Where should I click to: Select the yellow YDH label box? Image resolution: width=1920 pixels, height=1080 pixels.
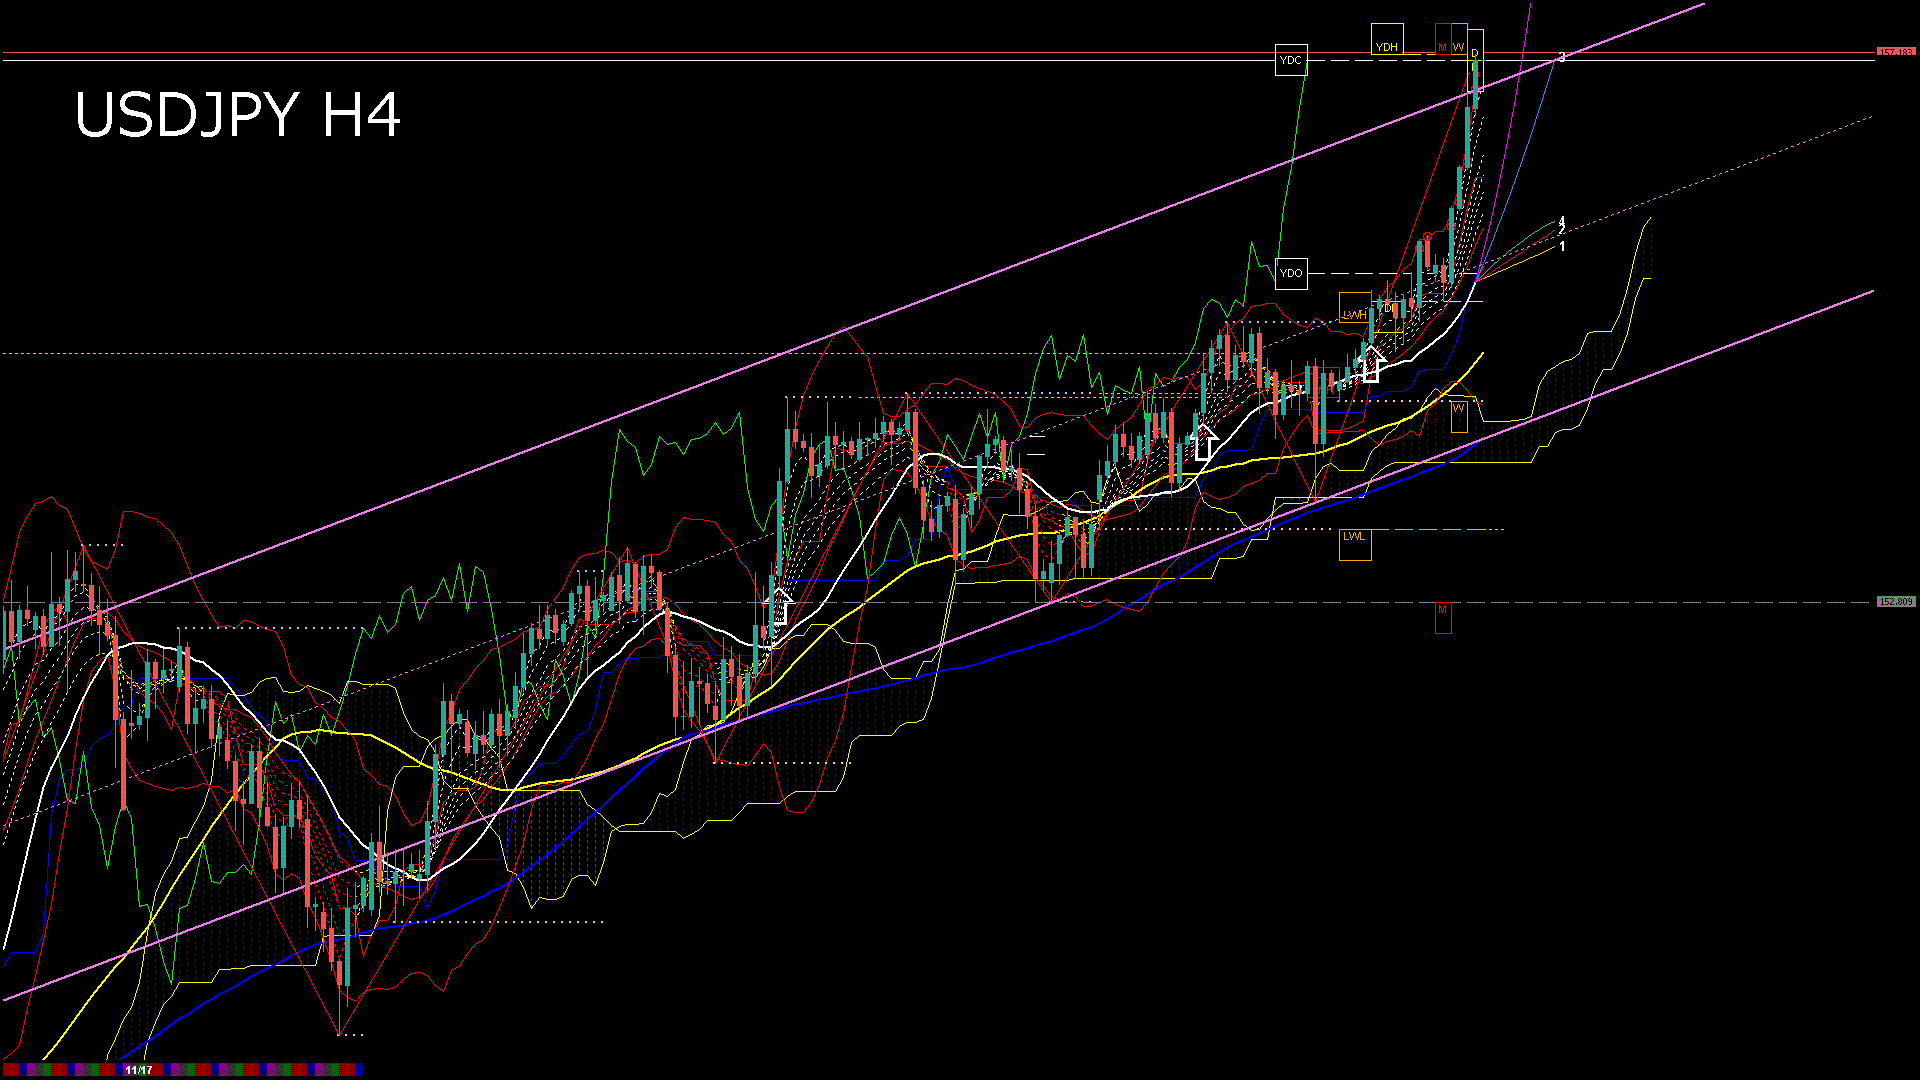pyautogui.click(x=1386, y=40)
